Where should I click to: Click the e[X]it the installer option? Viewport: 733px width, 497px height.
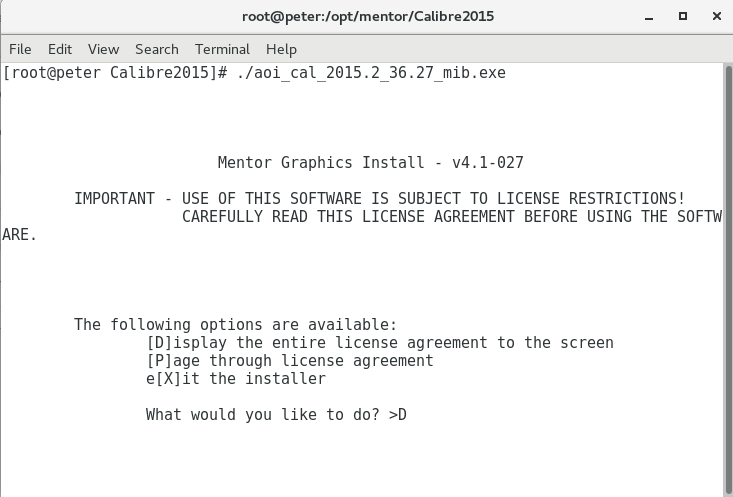236,379
